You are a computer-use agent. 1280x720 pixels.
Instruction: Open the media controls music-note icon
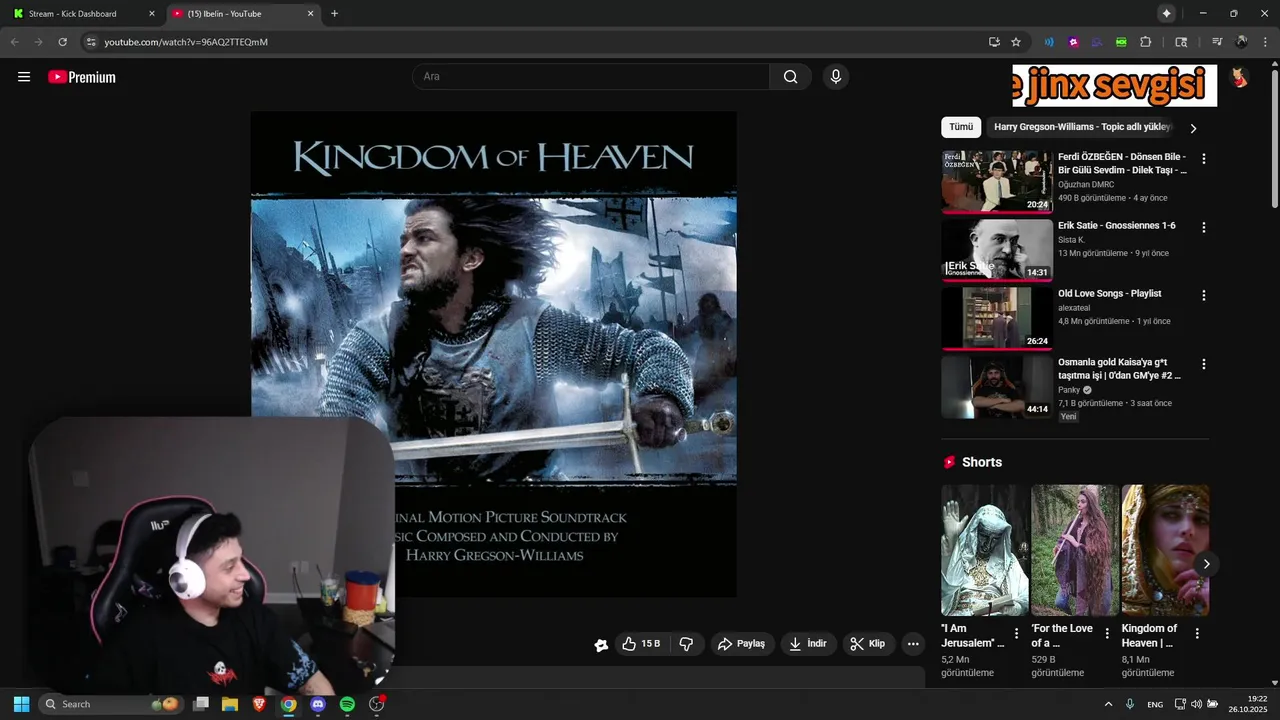(x=1217, y=42)
